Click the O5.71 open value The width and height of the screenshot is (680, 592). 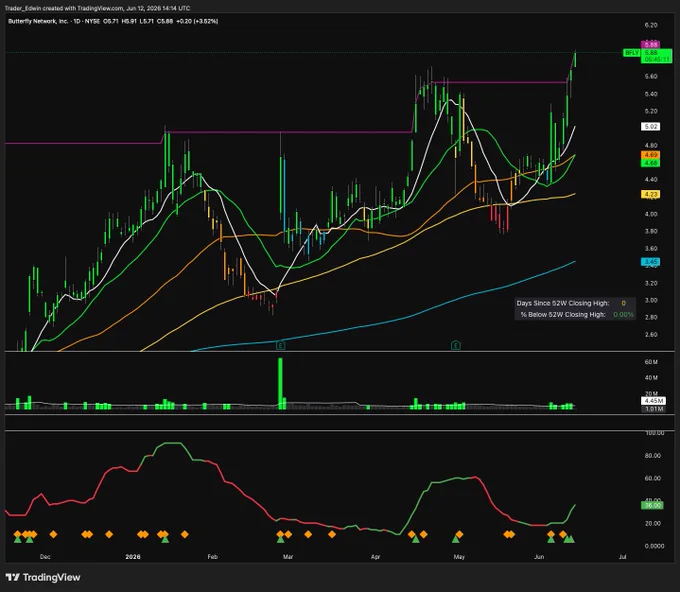(111, 21)
